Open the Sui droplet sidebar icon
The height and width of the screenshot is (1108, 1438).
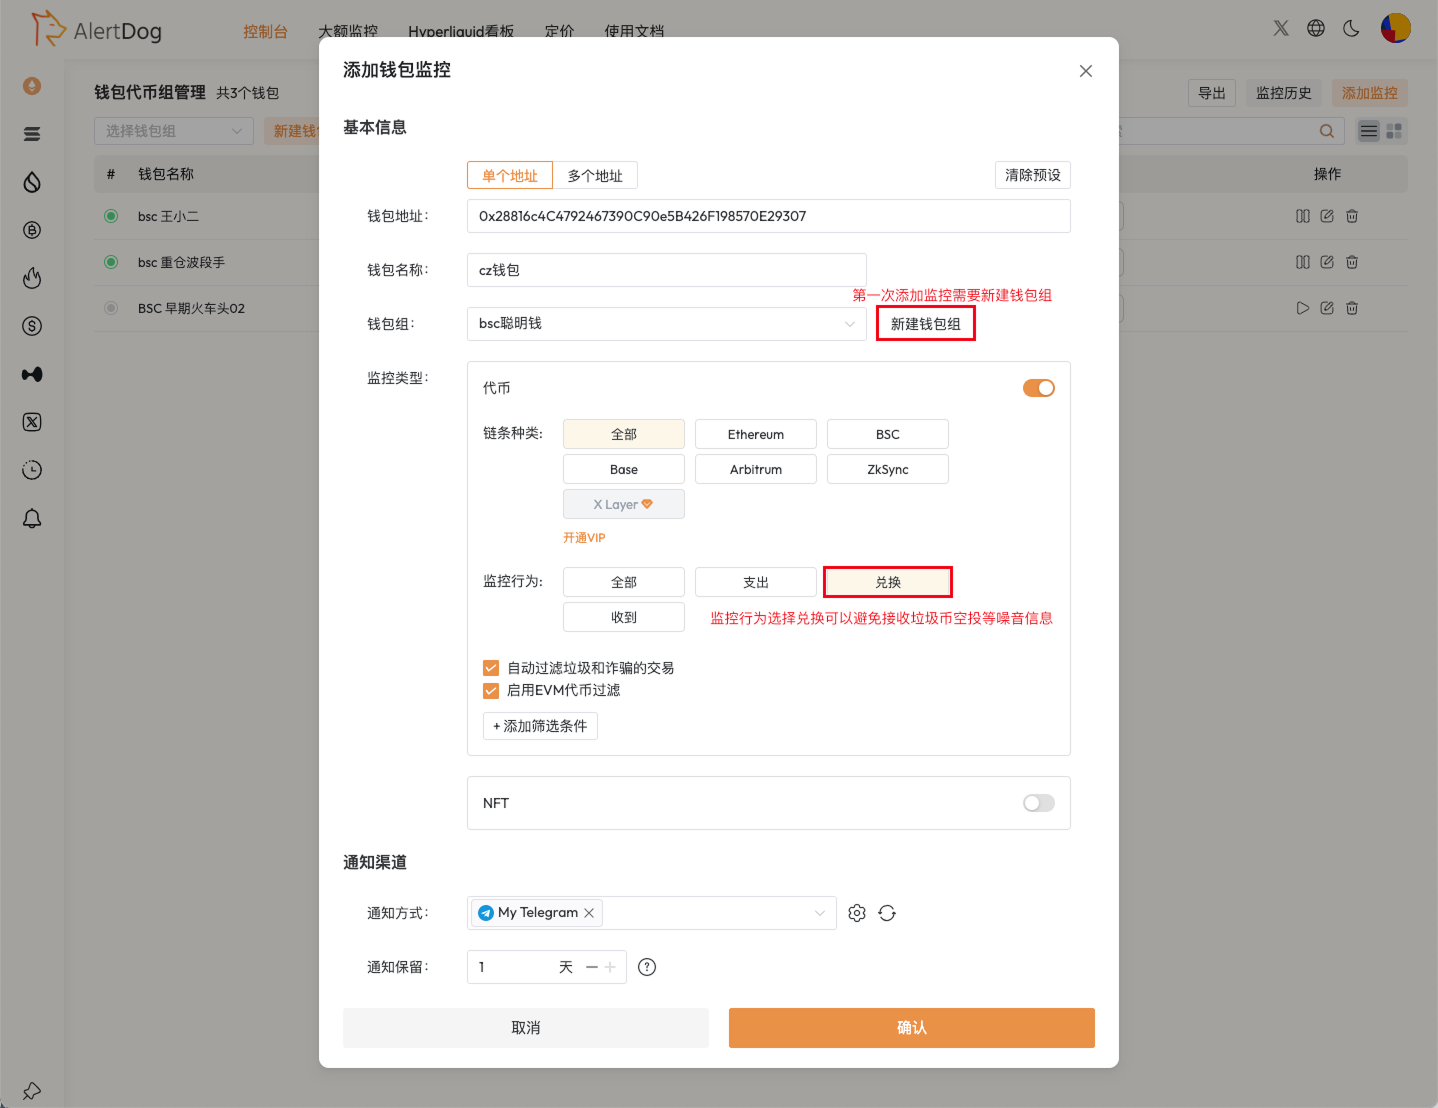coord(32,182)
